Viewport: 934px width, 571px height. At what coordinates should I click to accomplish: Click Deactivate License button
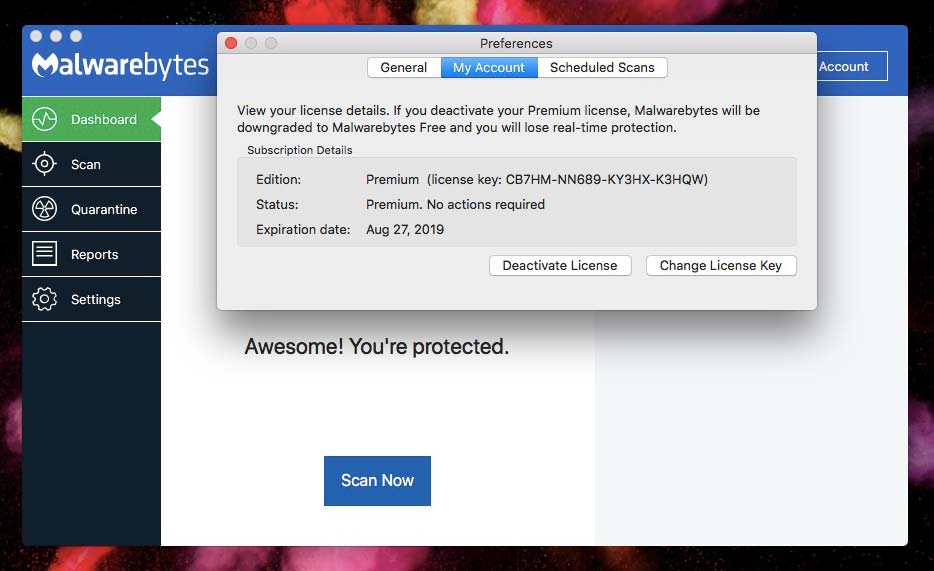(560, 266)
